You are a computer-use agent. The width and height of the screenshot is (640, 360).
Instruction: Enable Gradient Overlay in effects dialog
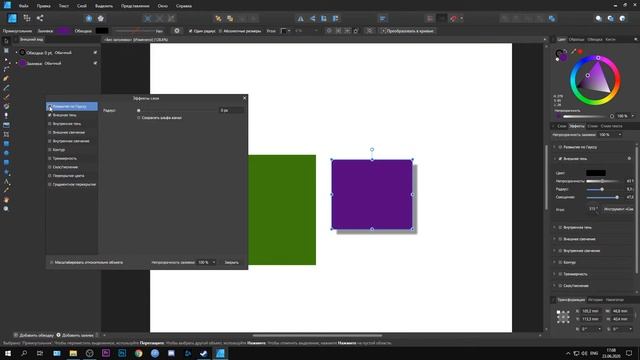point(50,184)
